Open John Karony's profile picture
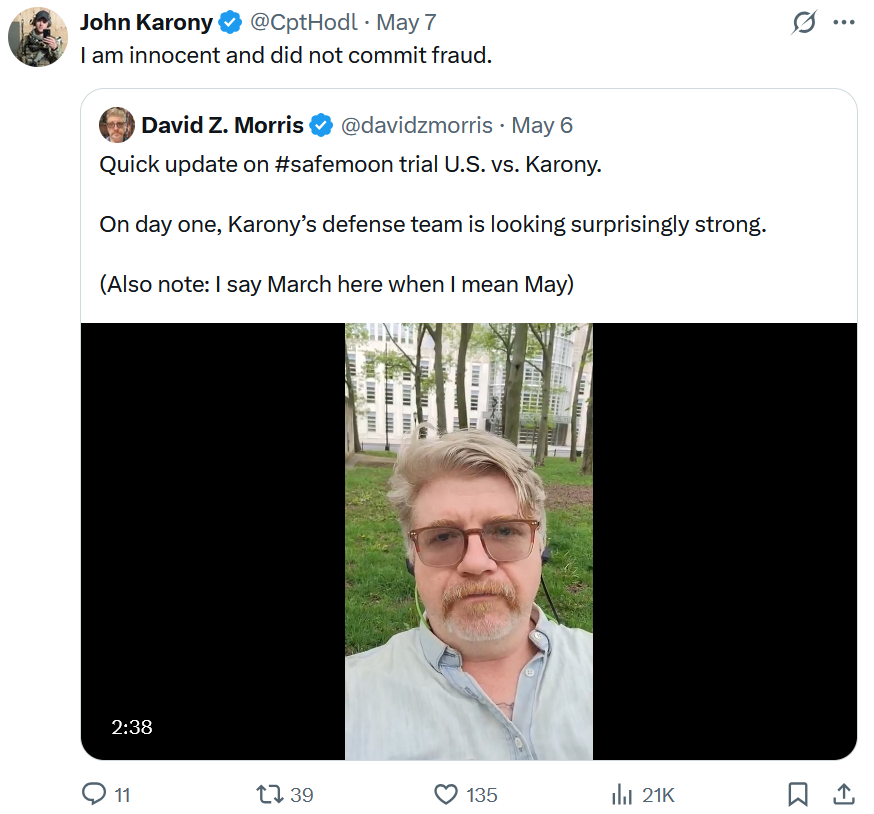The image size is (874, 814). [x=37, y=37]
